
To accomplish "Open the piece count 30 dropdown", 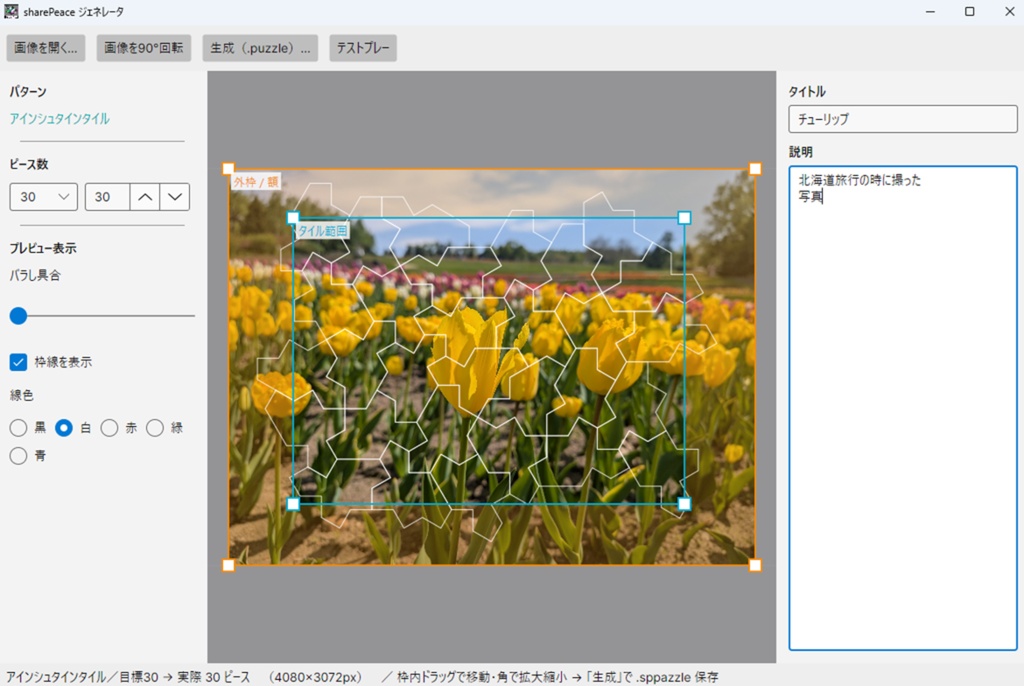I will [x=44, y=197].
